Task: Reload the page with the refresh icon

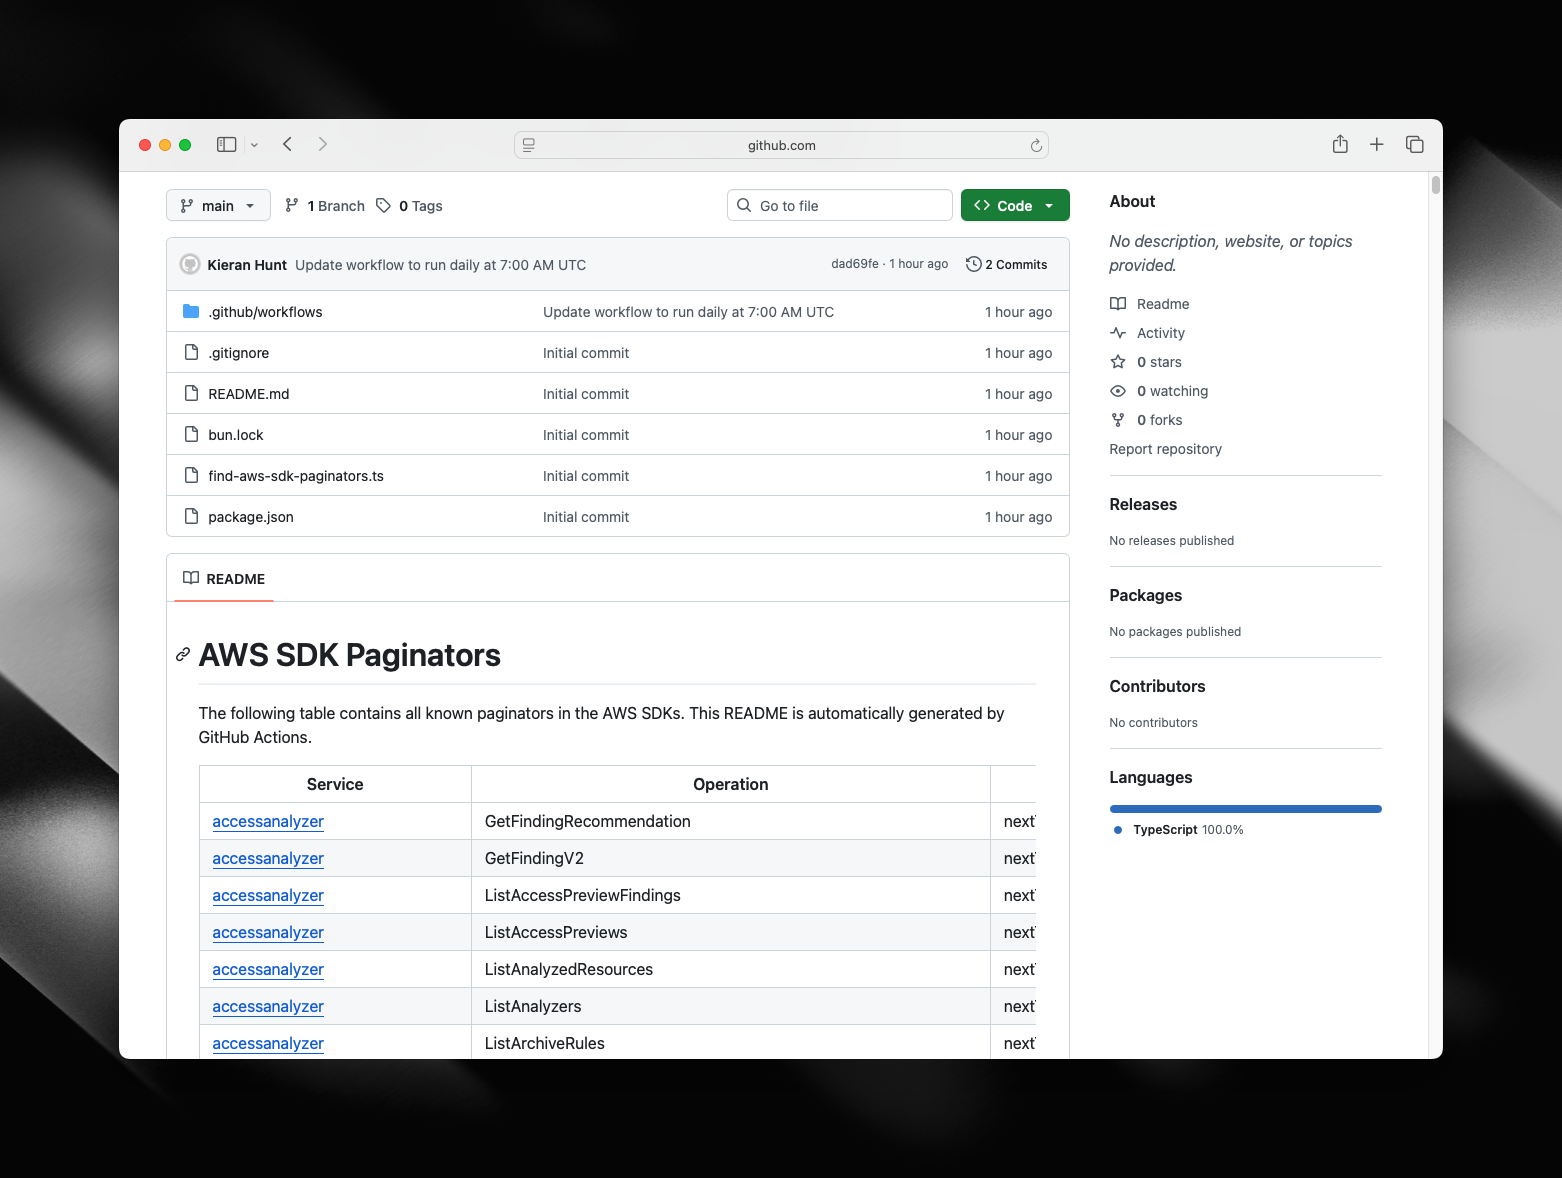Action: [1036, 146]
